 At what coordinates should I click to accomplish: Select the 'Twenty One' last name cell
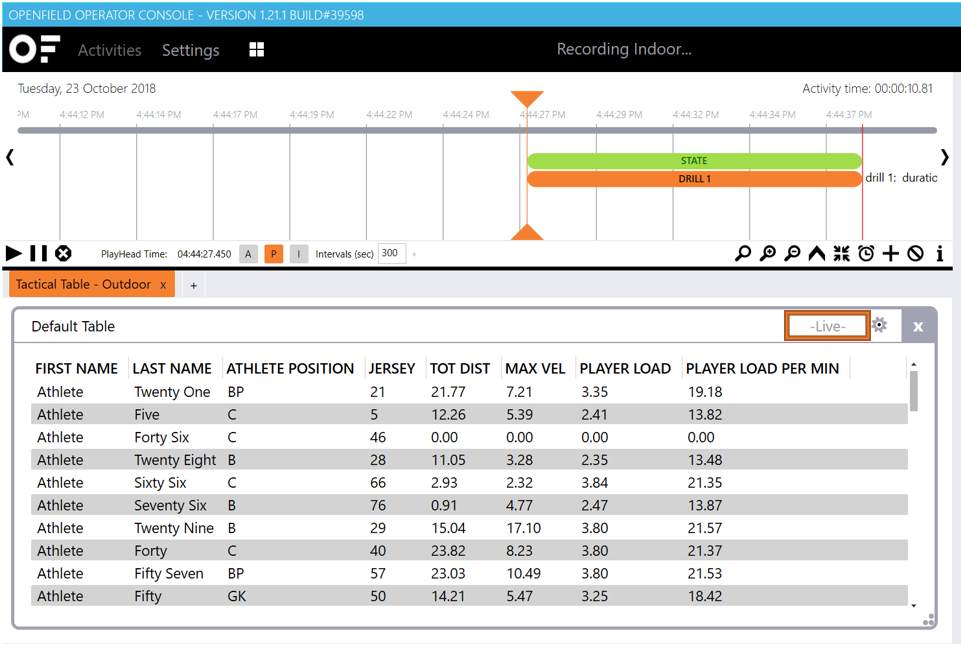[172, 392]
